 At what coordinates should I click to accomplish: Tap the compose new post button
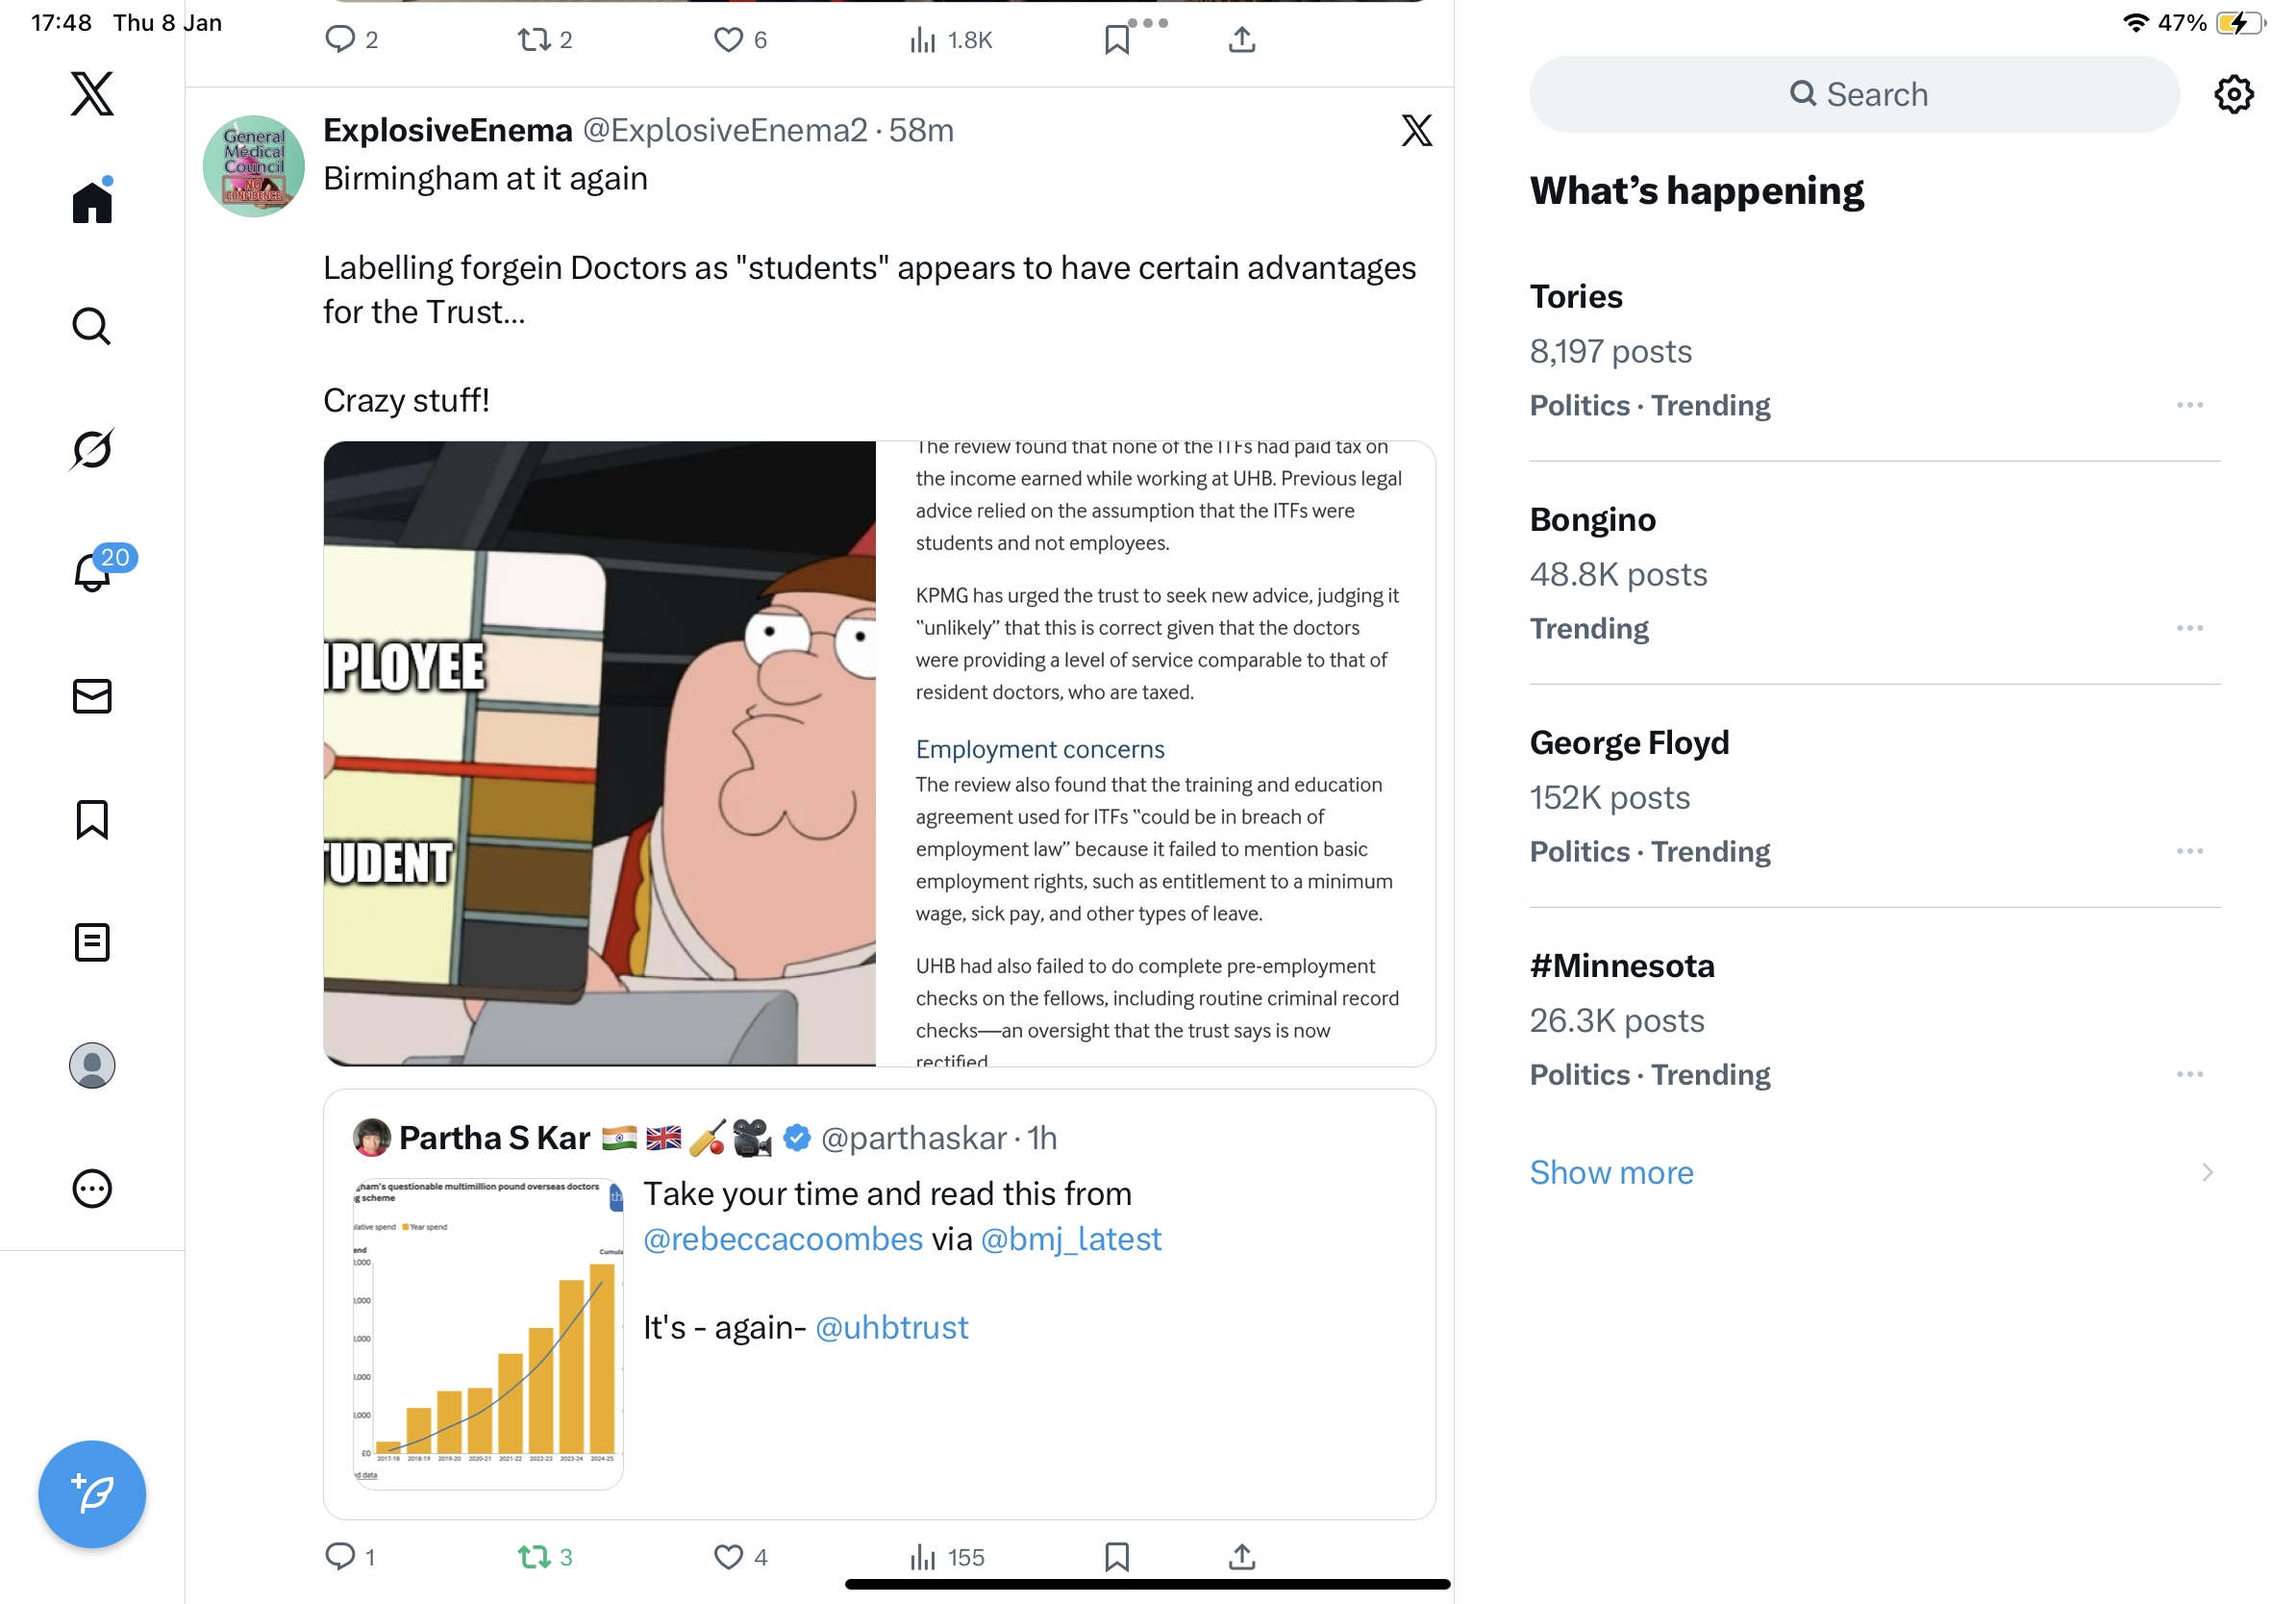click(92, 1494)
